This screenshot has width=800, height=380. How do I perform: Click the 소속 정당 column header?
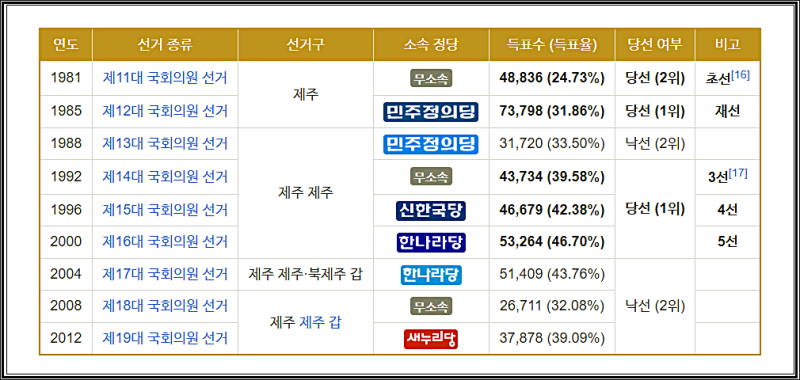[x=431, y=45]
